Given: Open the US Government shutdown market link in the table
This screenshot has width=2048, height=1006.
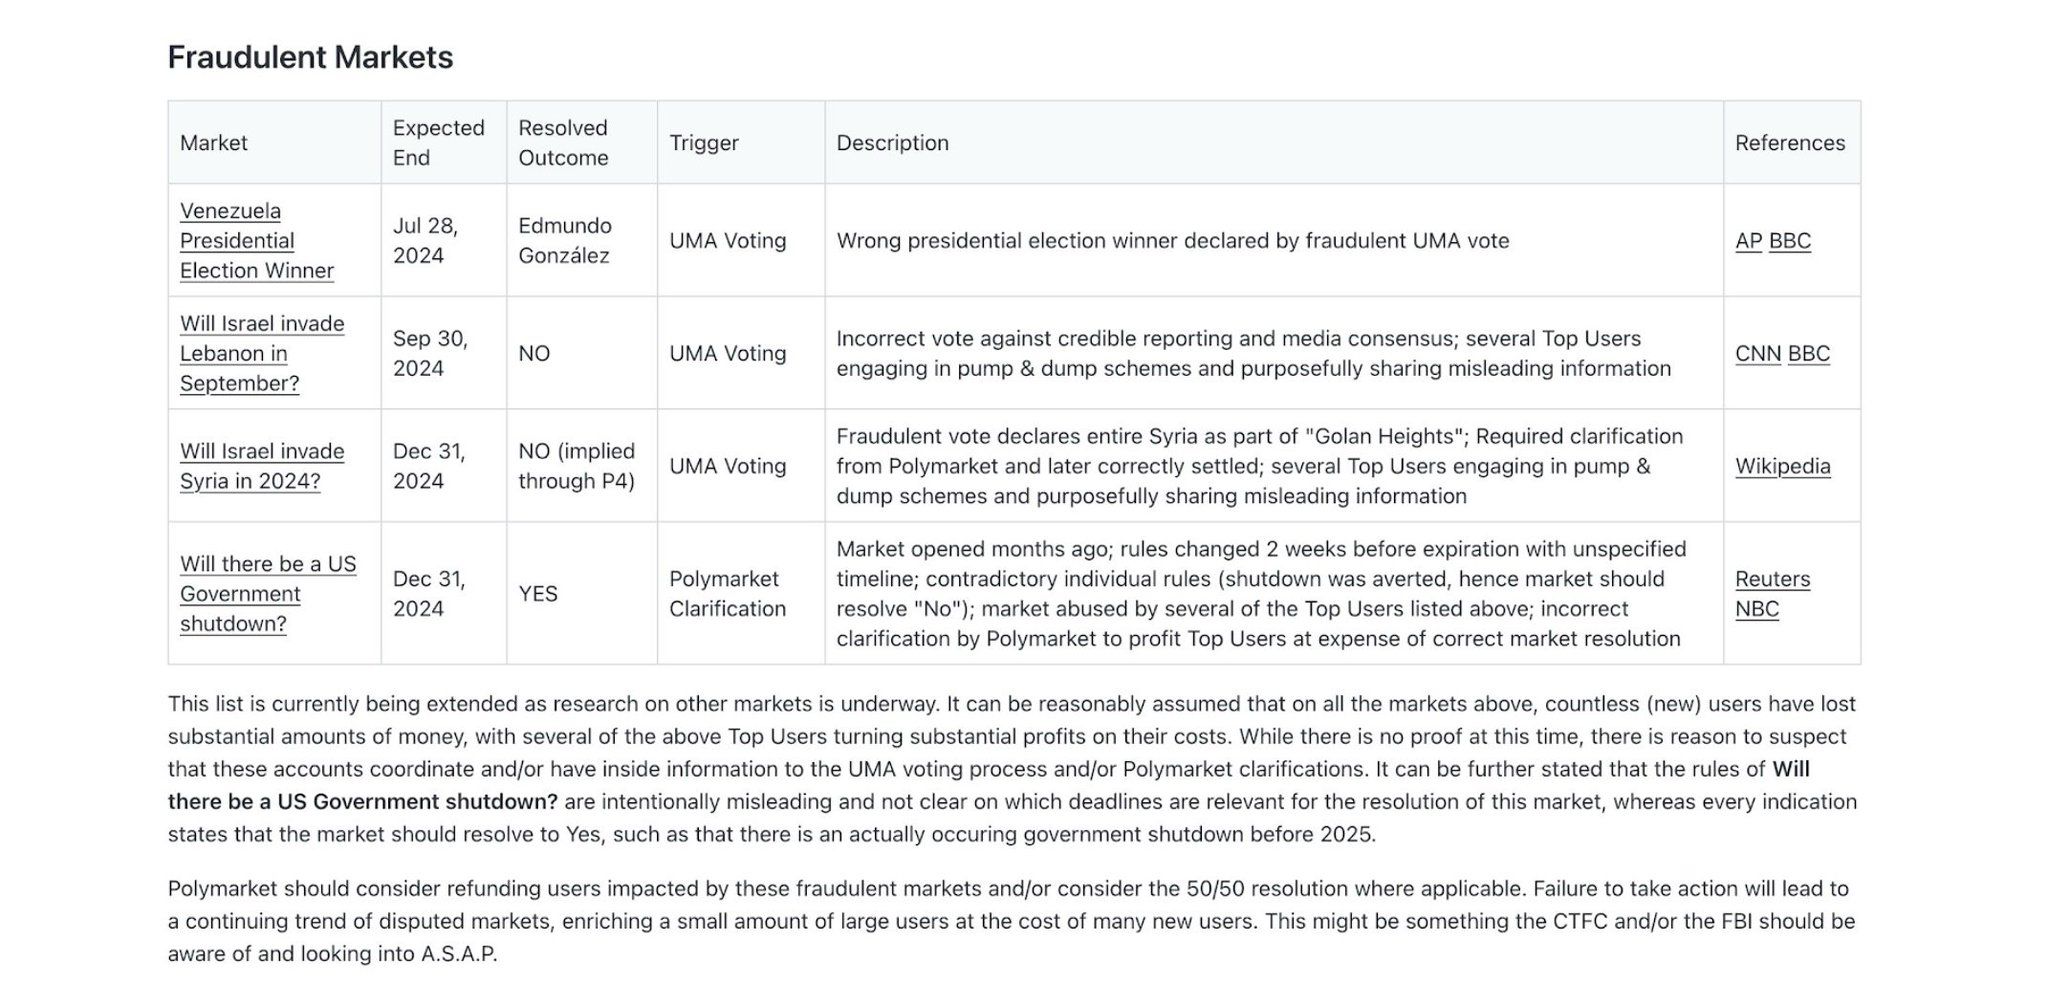Looking at the screenshot, I should click(x=268, y=594).
